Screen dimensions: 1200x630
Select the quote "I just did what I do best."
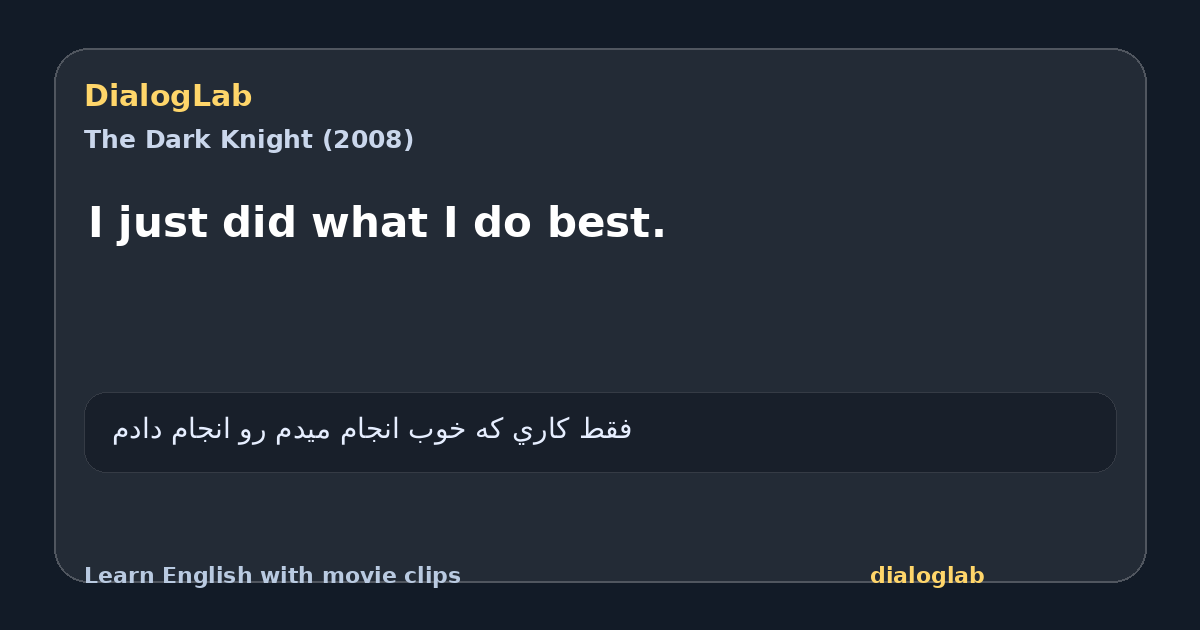[x=377, y=223]
